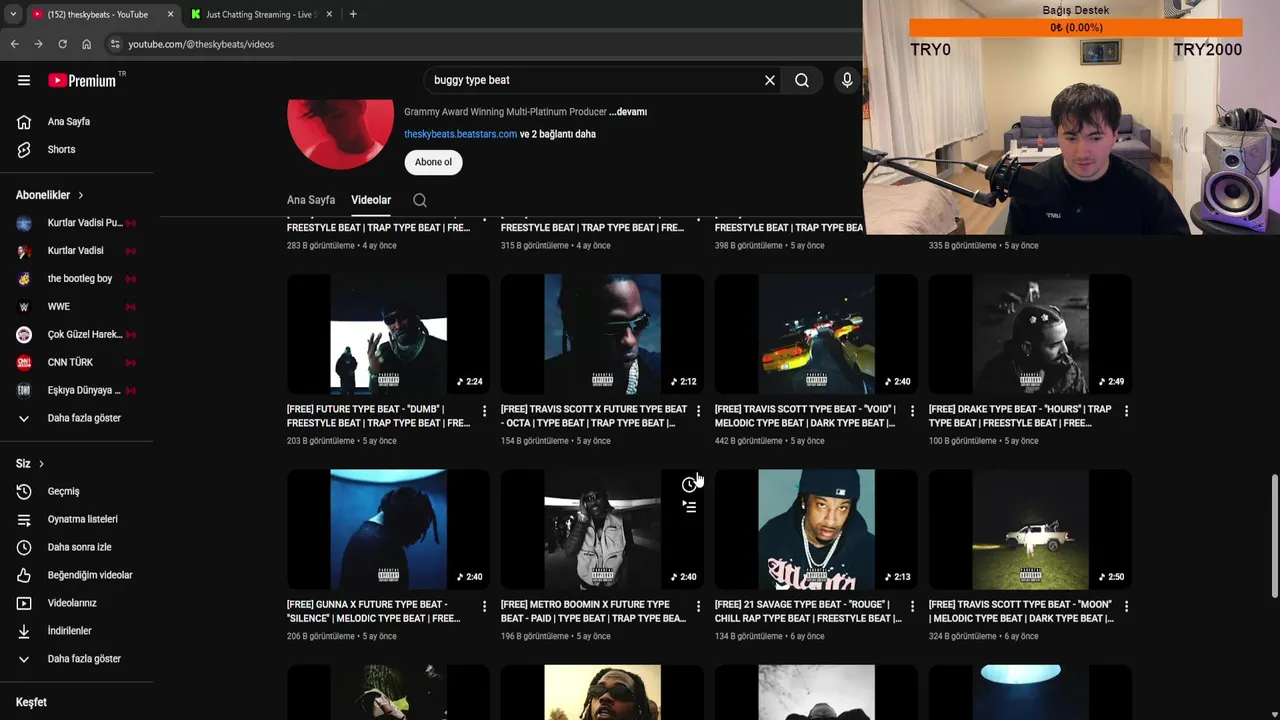Click the magnifier search button
This screenshot has width=1280, height=720.
(x=802, y=80)
